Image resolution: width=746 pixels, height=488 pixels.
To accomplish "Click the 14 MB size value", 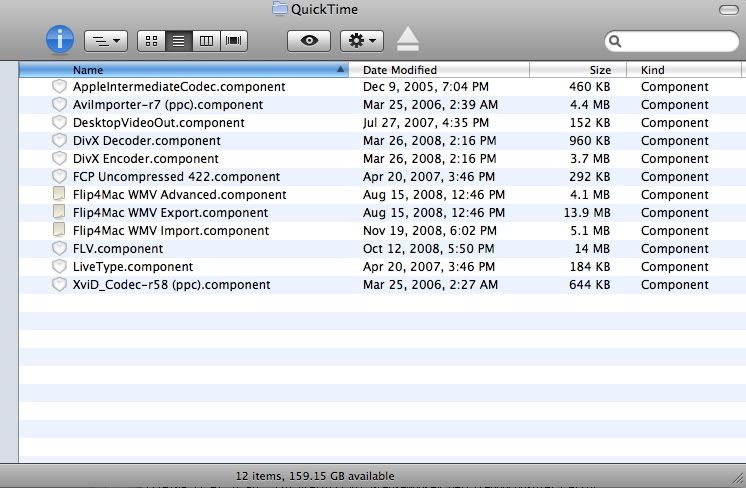I will point(592,249).
